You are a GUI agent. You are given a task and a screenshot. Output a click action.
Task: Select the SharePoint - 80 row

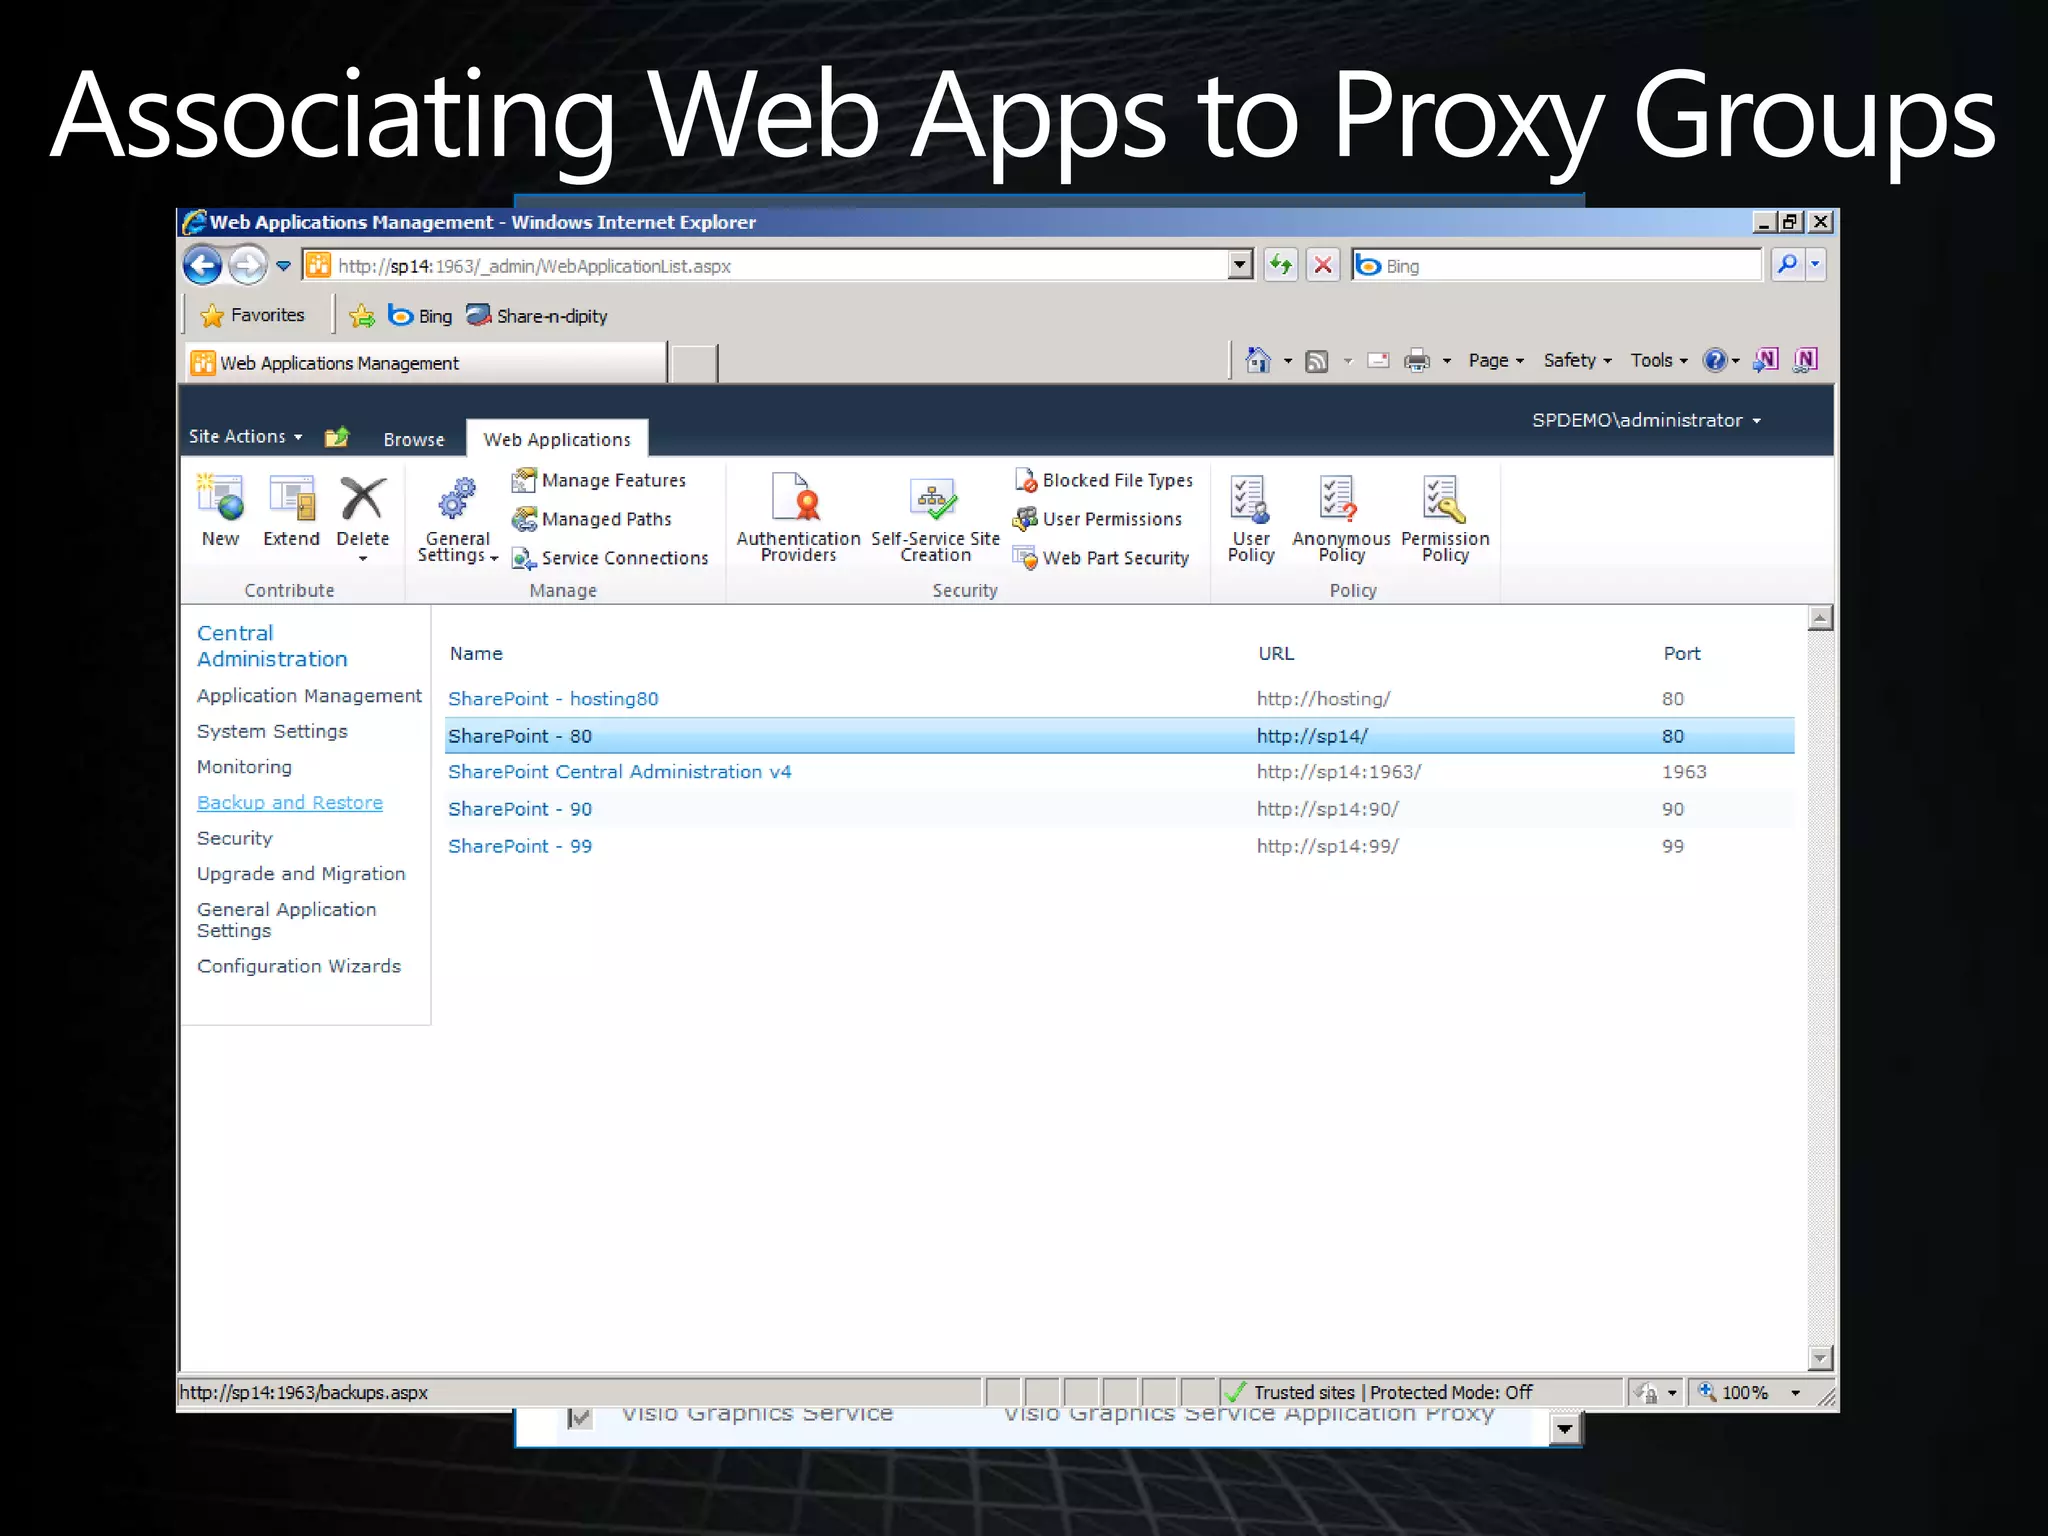tap(1119, 736)
